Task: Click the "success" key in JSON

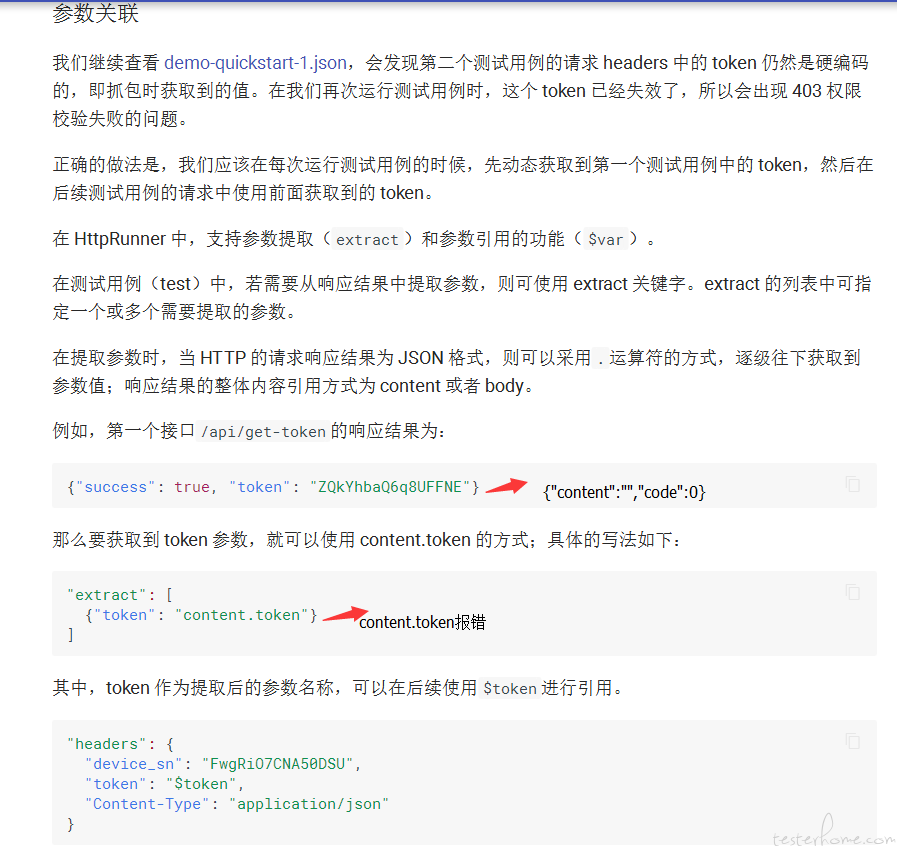Action: tap(116, 487)
